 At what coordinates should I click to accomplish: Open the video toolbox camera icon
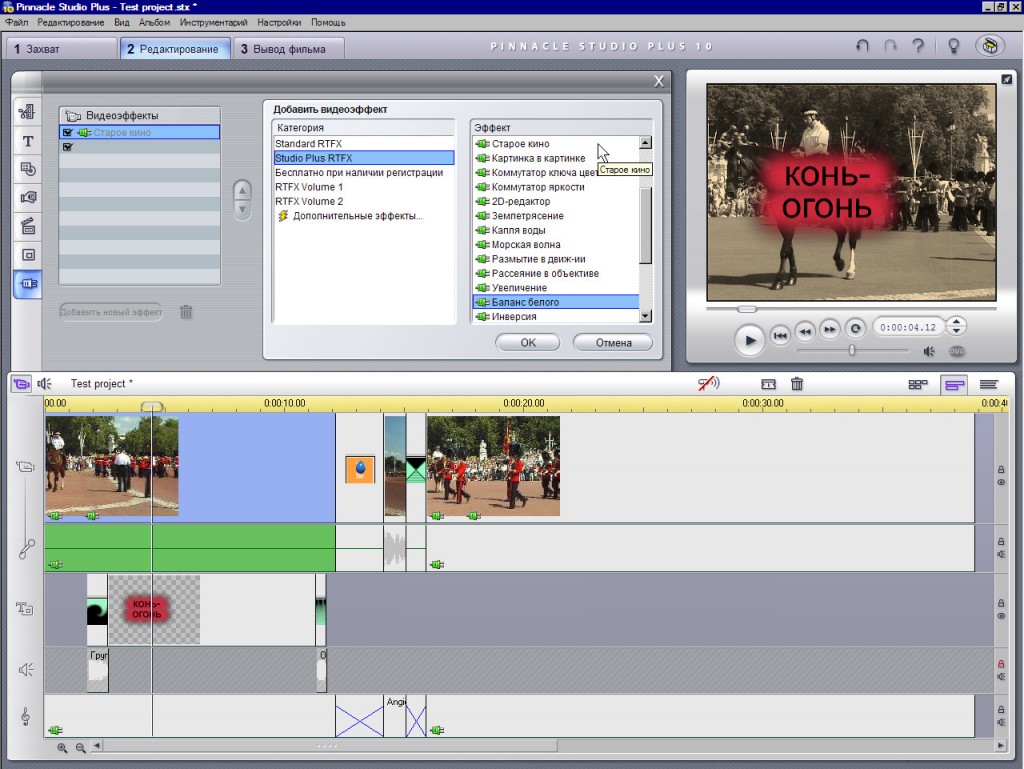point(22,384)
